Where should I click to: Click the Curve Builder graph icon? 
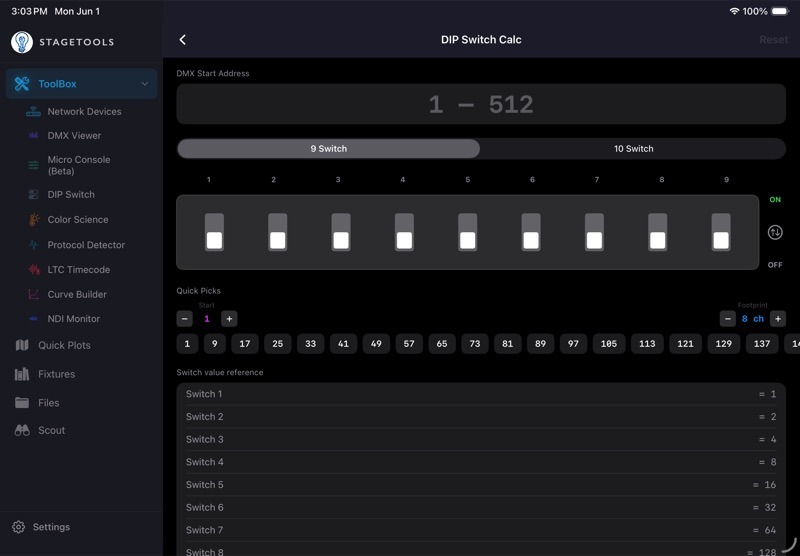34,294
